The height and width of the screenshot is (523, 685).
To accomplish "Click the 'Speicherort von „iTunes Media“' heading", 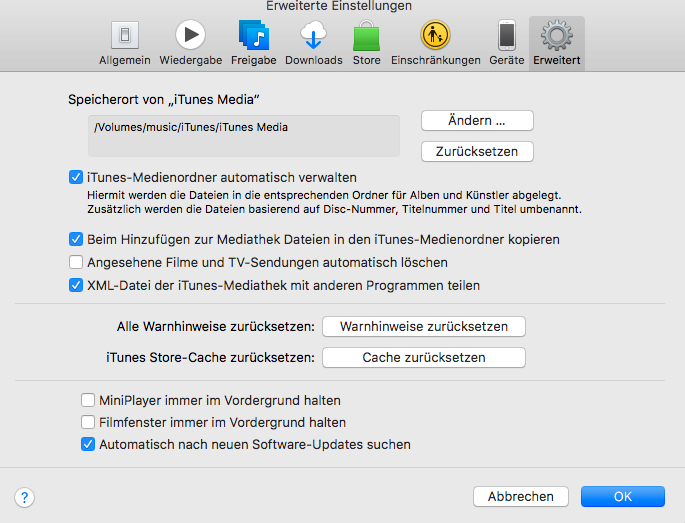I will click(x=164, y=100).
